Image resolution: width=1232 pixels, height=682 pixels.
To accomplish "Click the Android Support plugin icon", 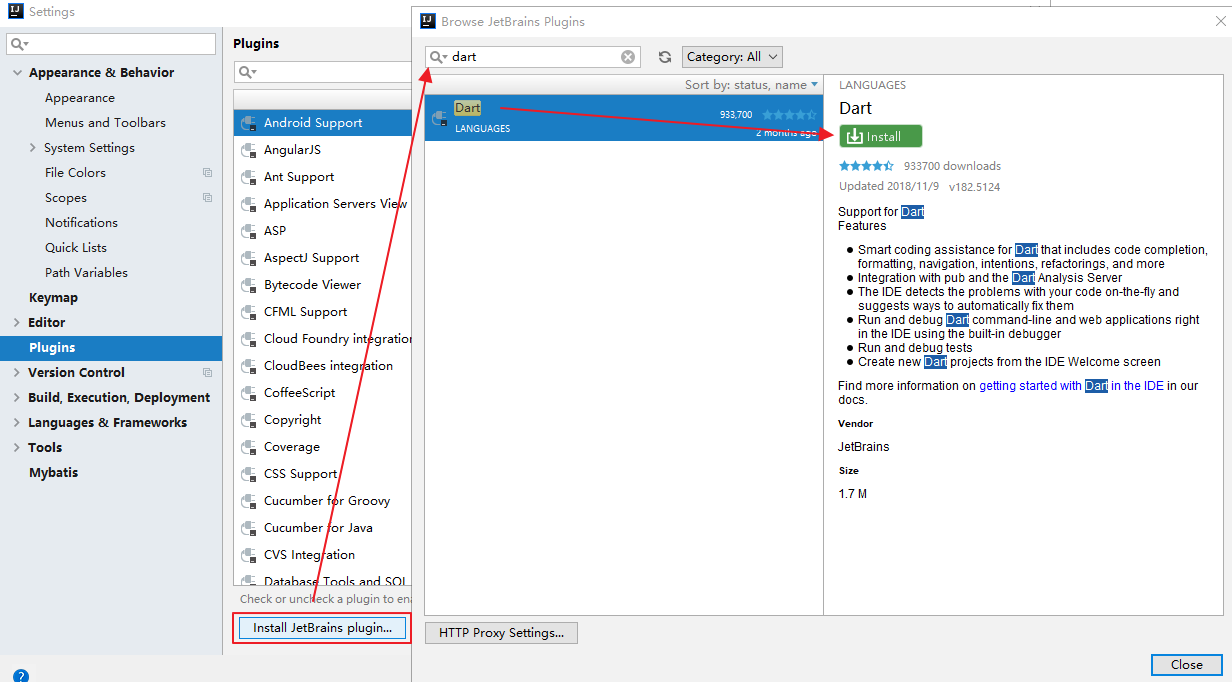I will (x=249, y=123).
